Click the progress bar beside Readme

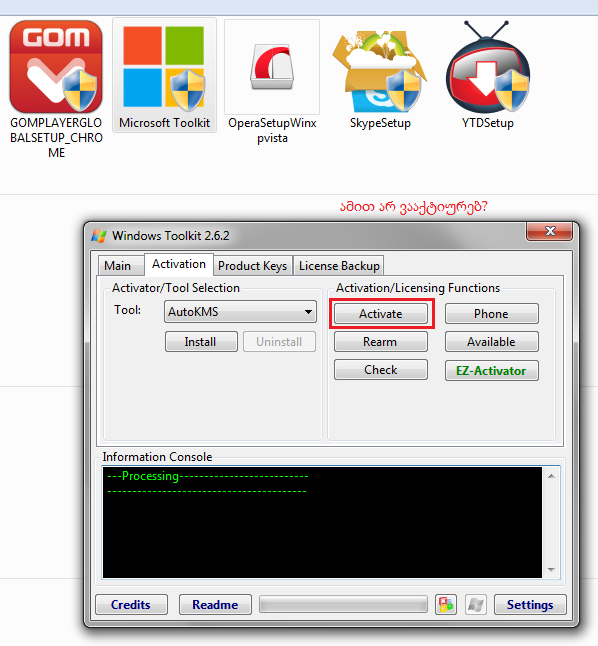[x=343, y=605]
